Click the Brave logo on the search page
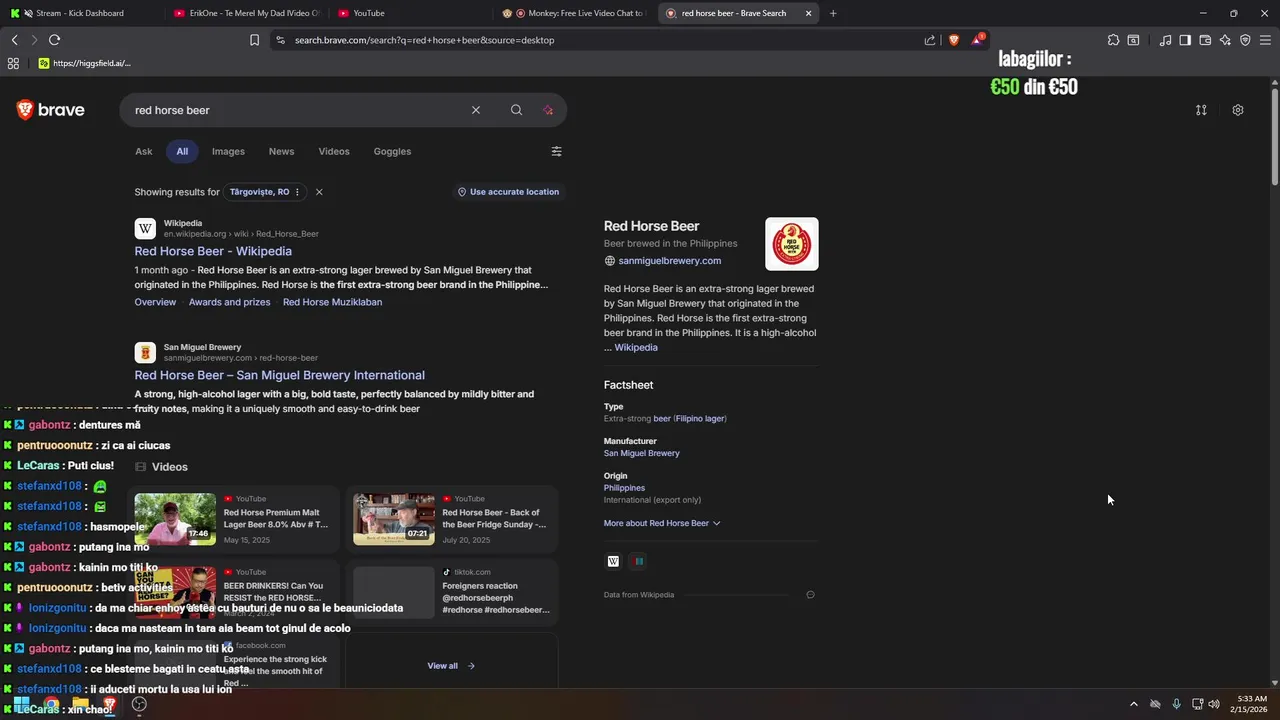This screenshot has width=1280, height=720. (51, 110)
